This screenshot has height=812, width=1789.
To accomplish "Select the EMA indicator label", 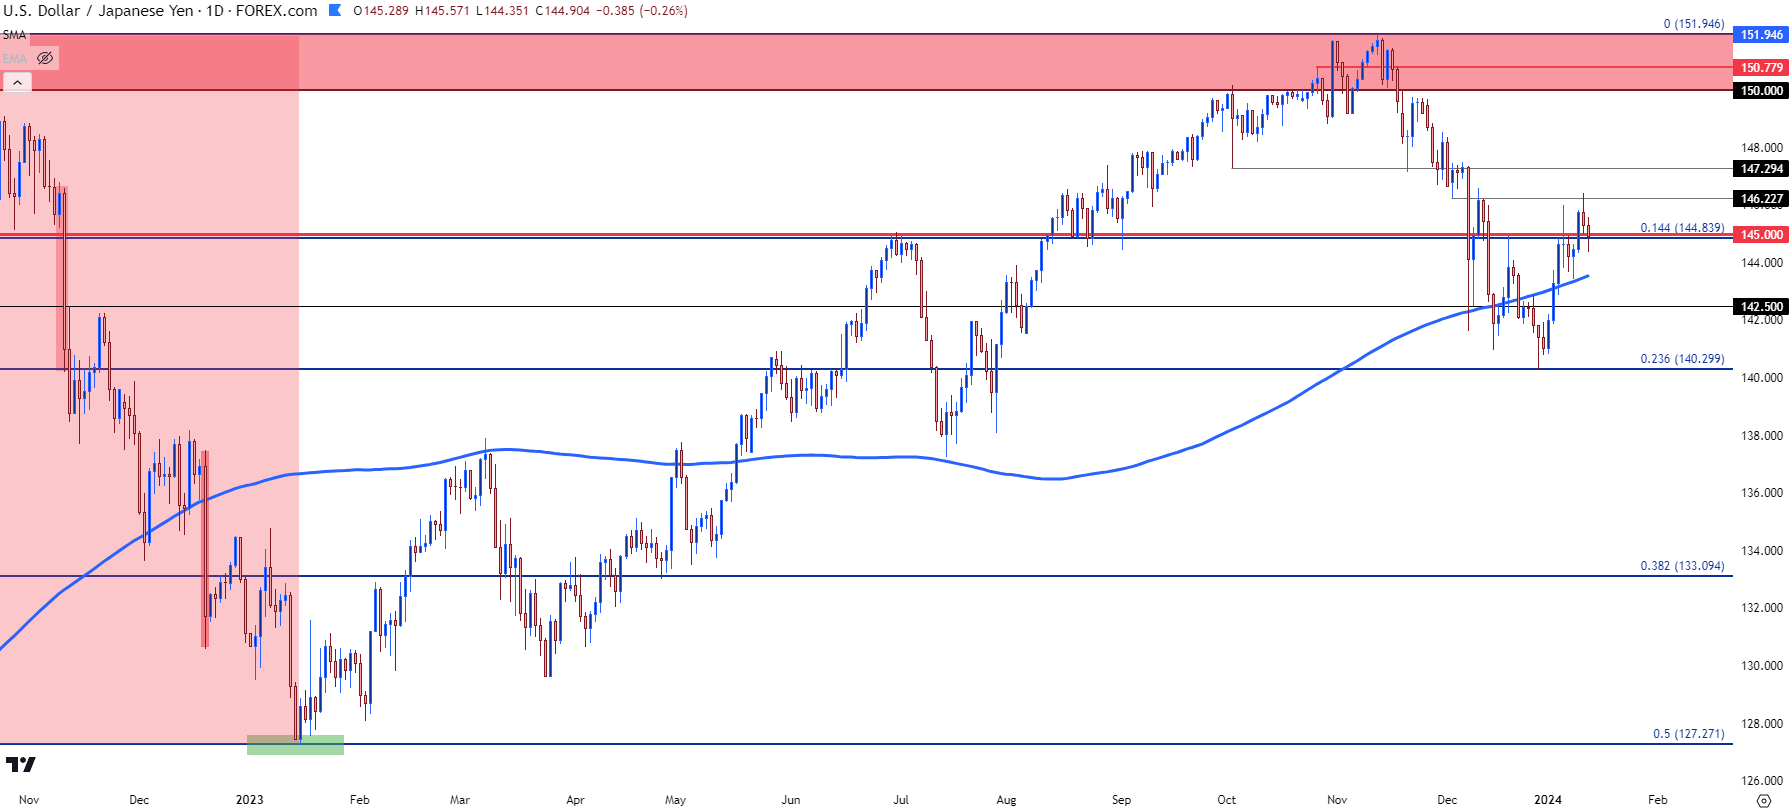I will [15, 58].
